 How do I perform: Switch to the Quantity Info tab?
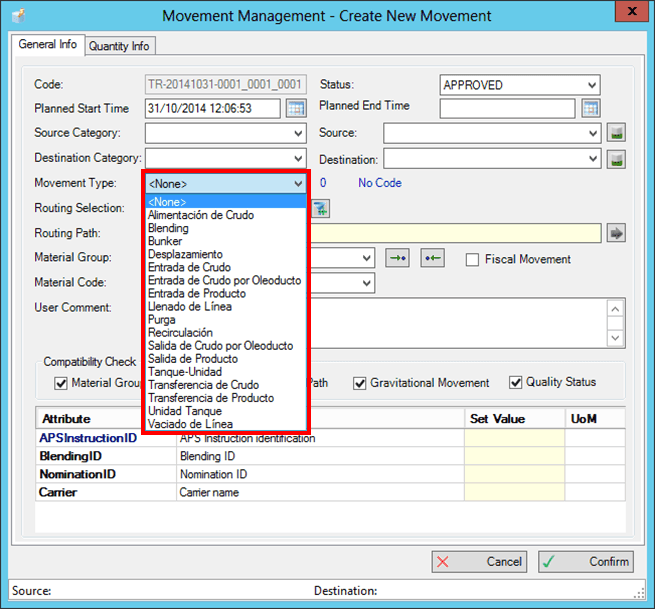tap(119, 46)
